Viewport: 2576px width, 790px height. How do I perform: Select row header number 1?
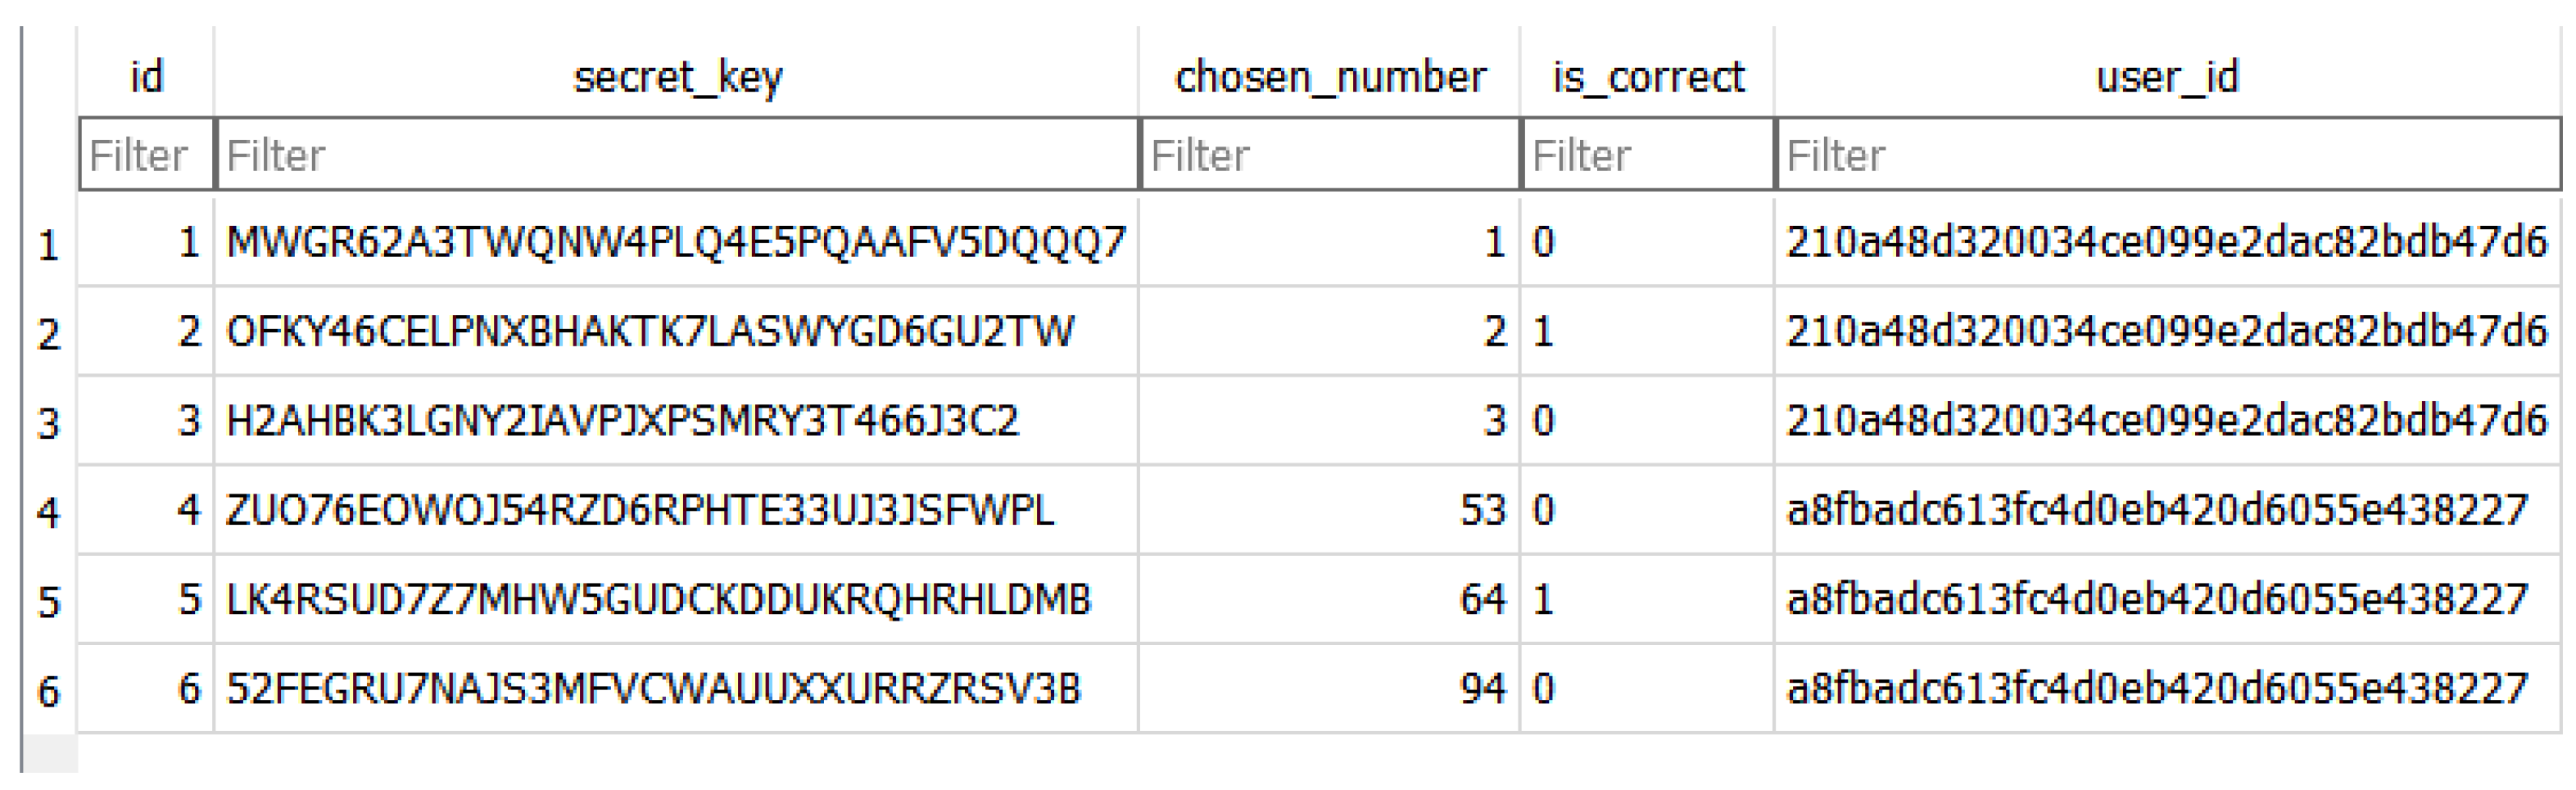click(48, 244)
